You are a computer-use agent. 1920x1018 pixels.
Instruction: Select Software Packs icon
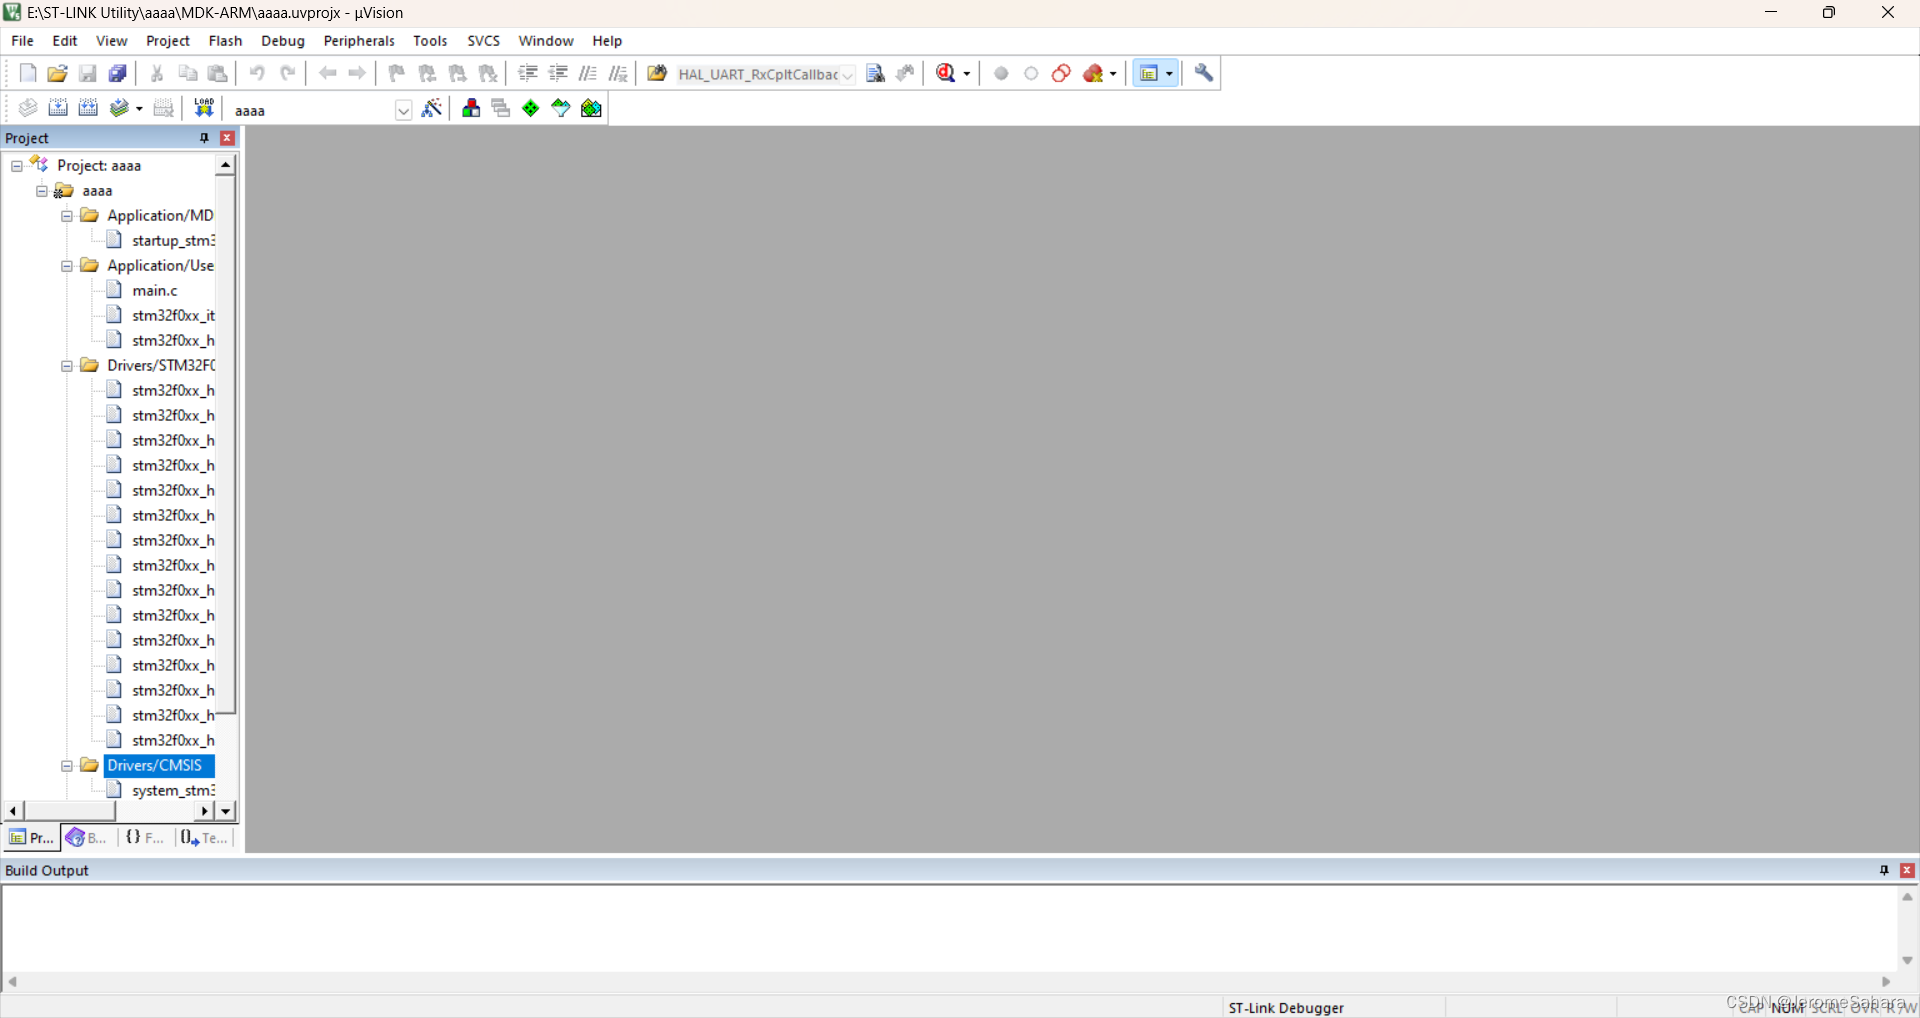coord(561,108)
